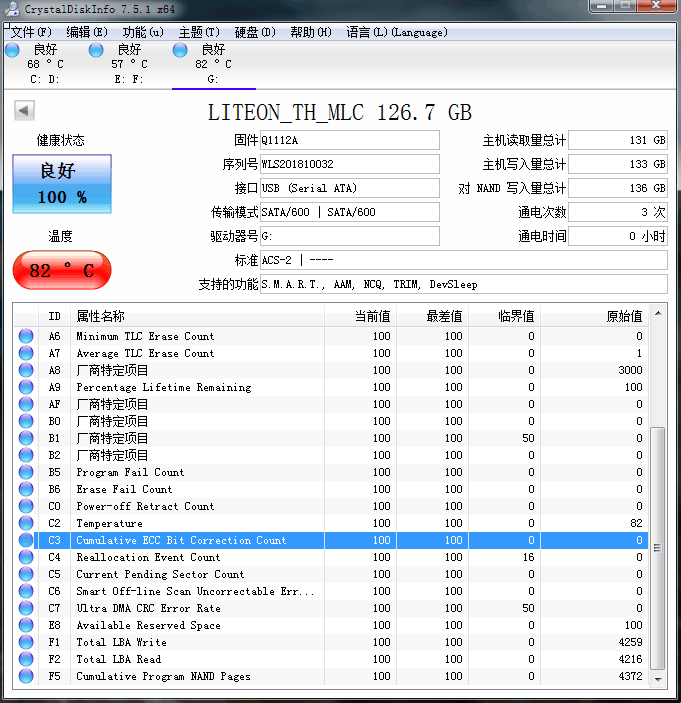Click the serial number field WLS201810032
Image resolution: width=681 pixels, height=703 pixels.
tap(350, 164)
